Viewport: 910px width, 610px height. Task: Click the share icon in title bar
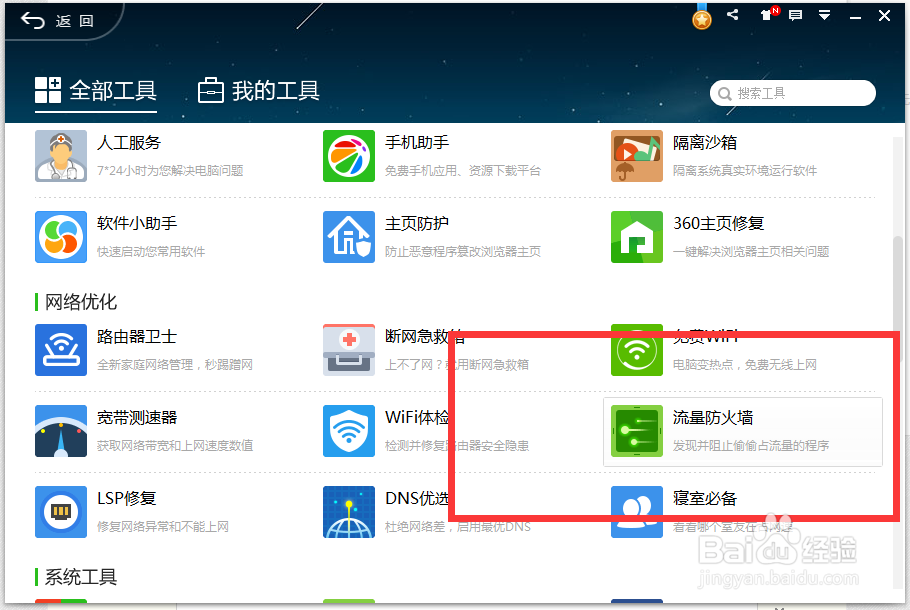point(732,15)
